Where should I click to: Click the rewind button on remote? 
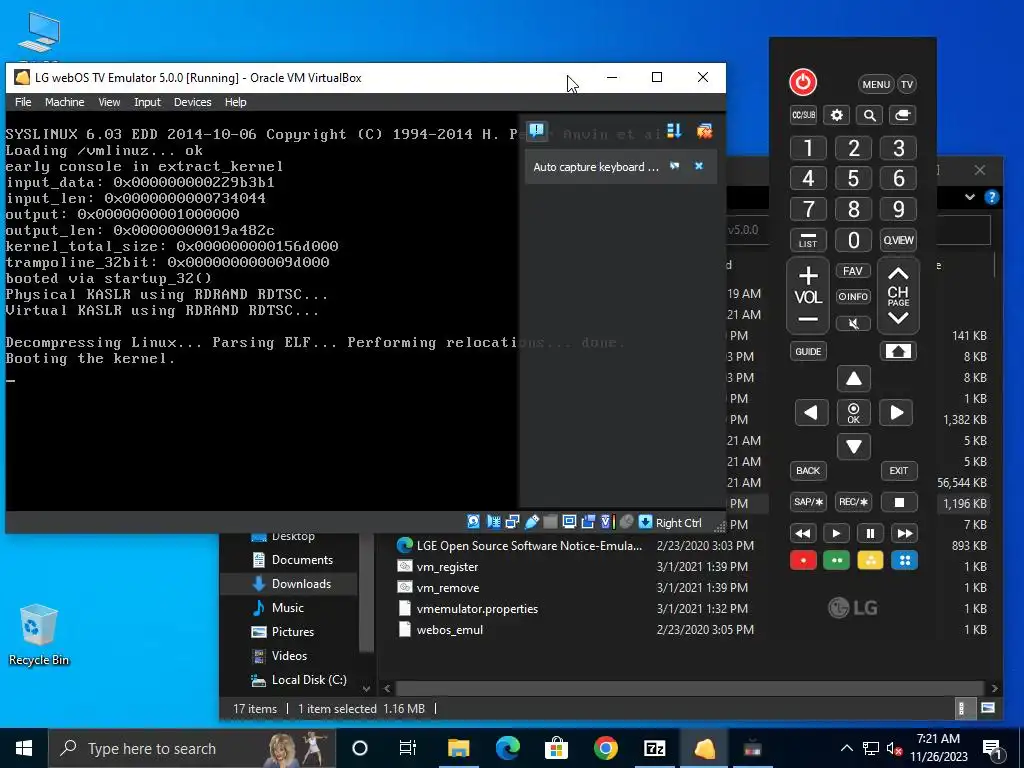click(803, 534)
